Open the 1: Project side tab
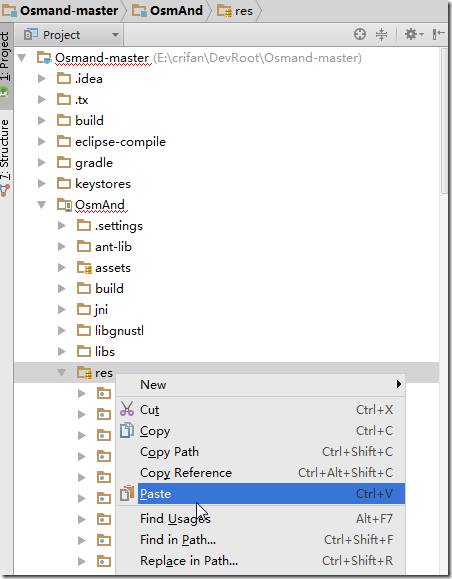The height and width of the screenshot is (579, 452). (x=5, y=66)
